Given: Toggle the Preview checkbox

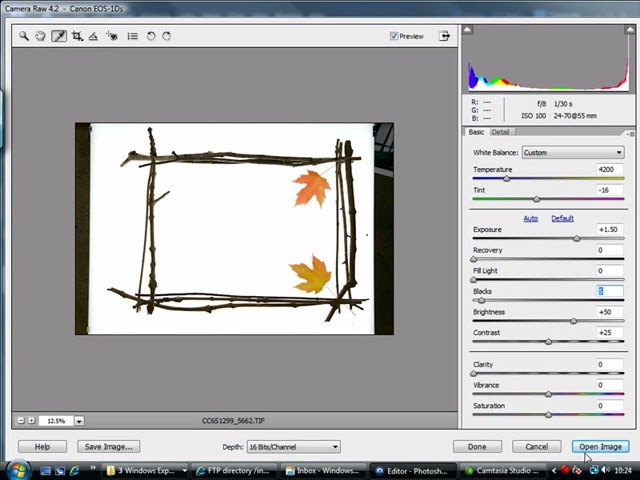Looking at the screenshot, I should coord(393,36).
